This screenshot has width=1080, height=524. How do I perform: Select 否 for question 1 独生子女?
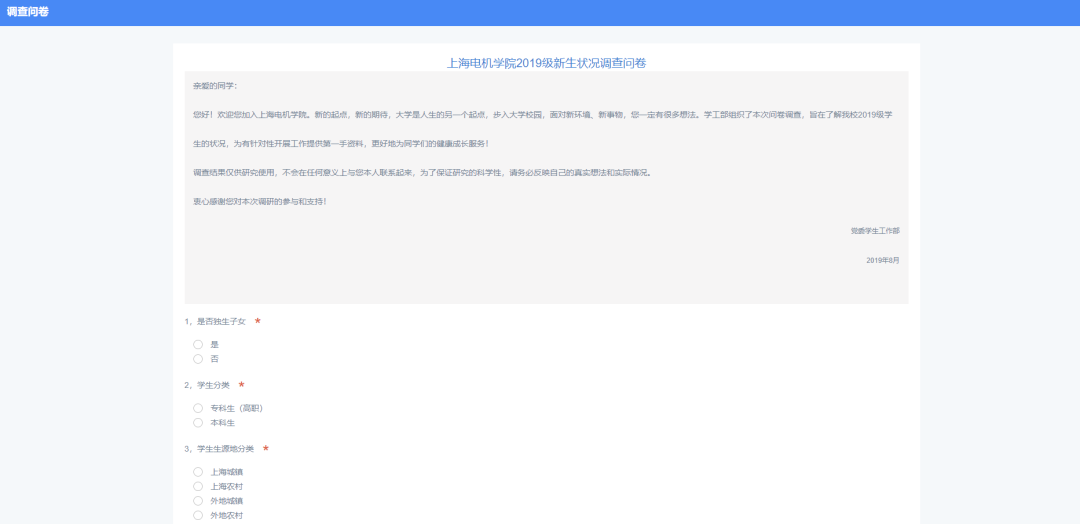pyautogui.click(x=198, y=359)
